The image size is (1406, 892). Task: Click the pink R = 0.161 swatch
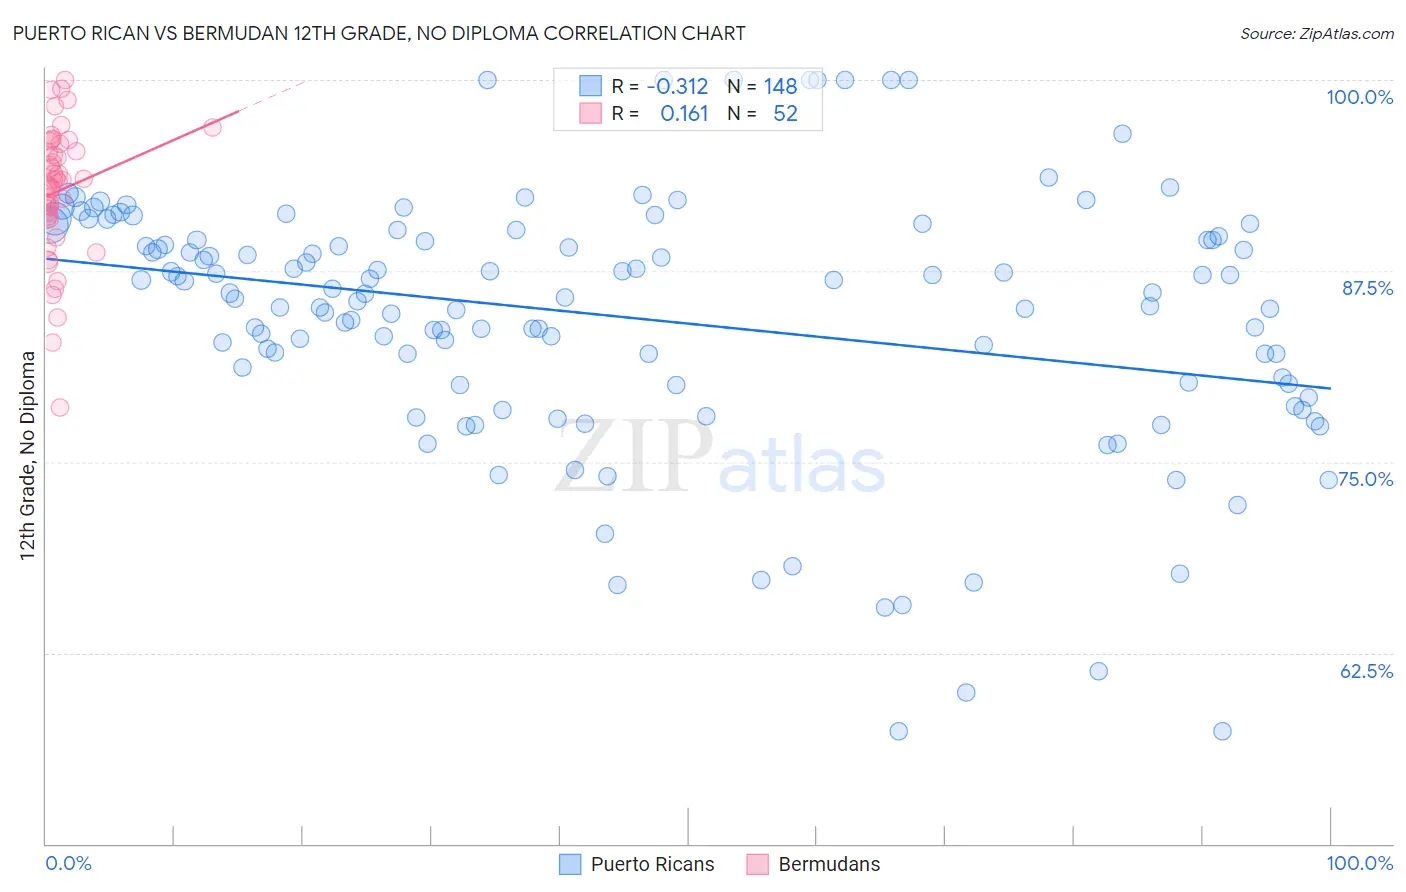click(591, 114)
